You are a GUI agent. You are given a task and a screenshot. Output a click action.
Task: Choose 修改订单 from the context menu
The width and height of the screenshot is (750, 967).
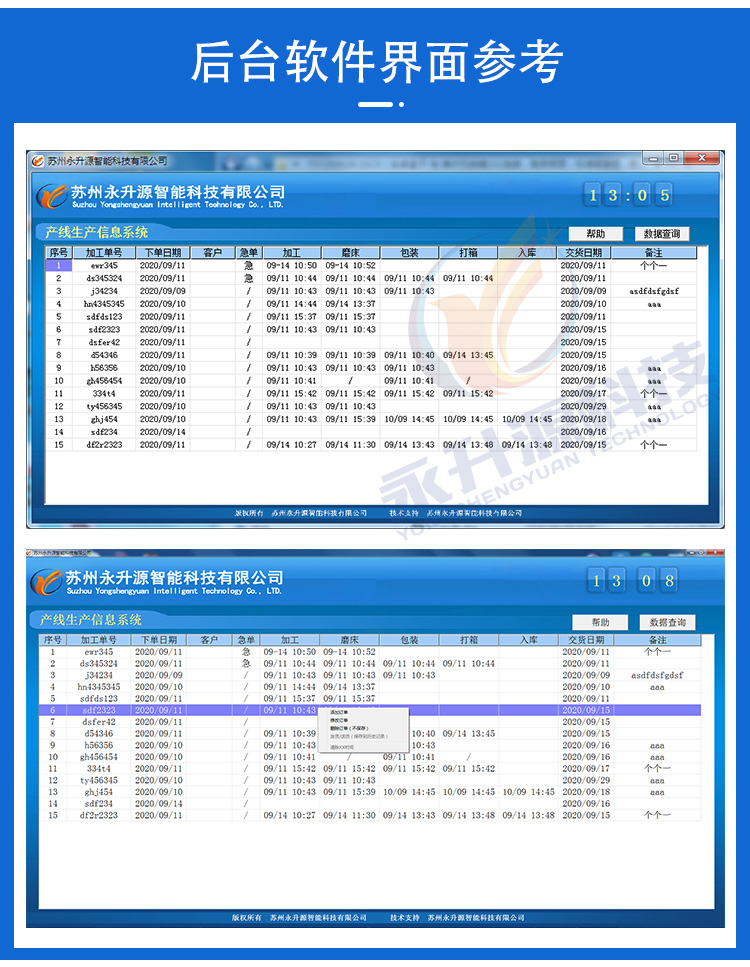[x=340, y=720]
